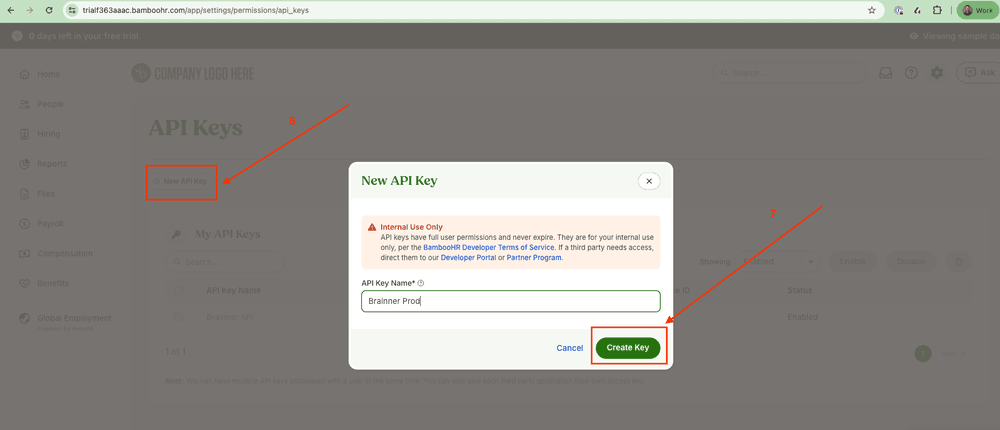Click the Compensation icon in sidebar

[x=25, y=253]
